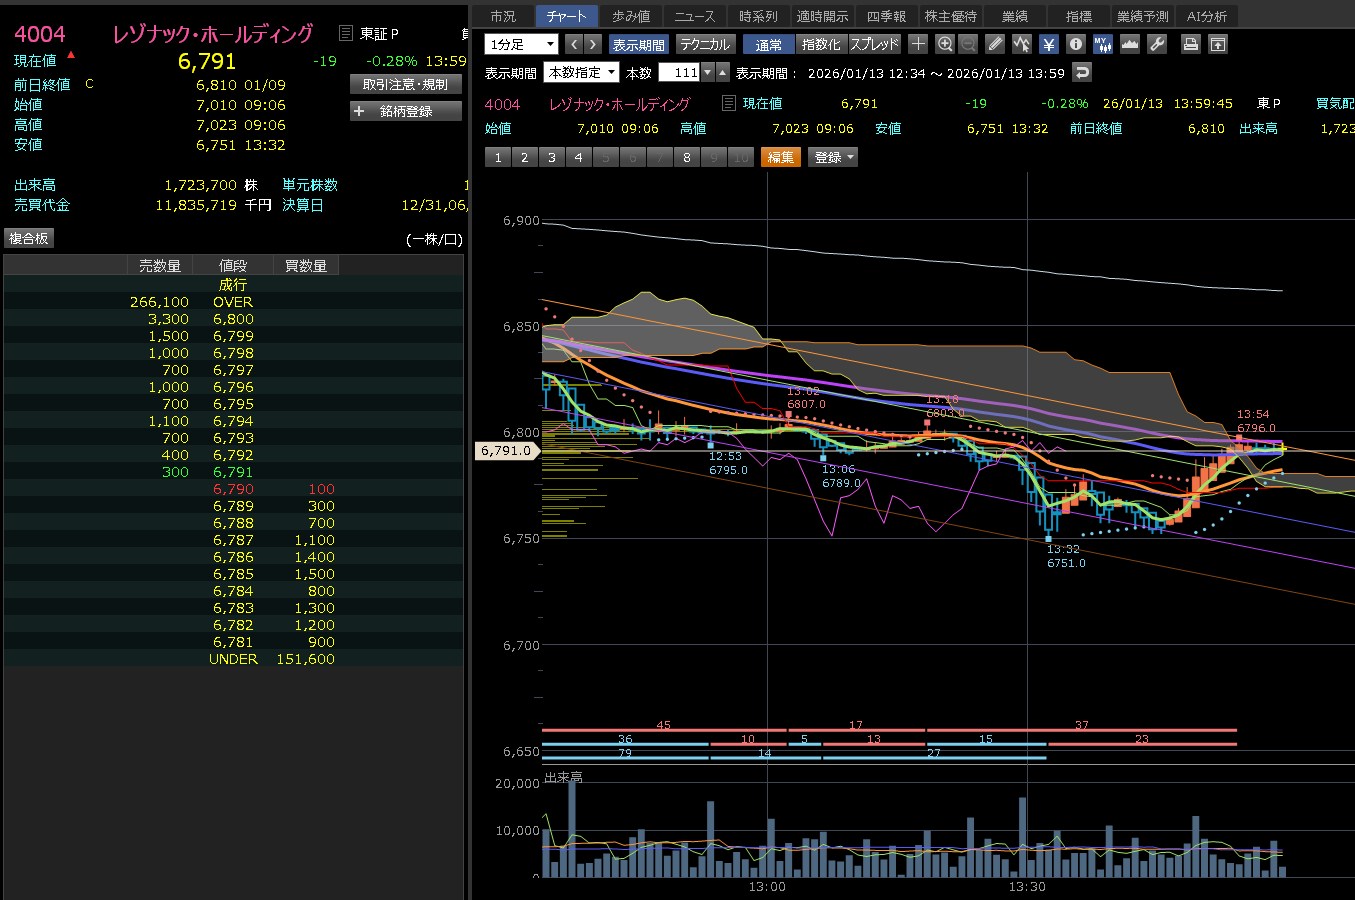Open the 本数指定 display period dropdown
The width and height of the screenshot is (1355, 900).
click(581, 72)
